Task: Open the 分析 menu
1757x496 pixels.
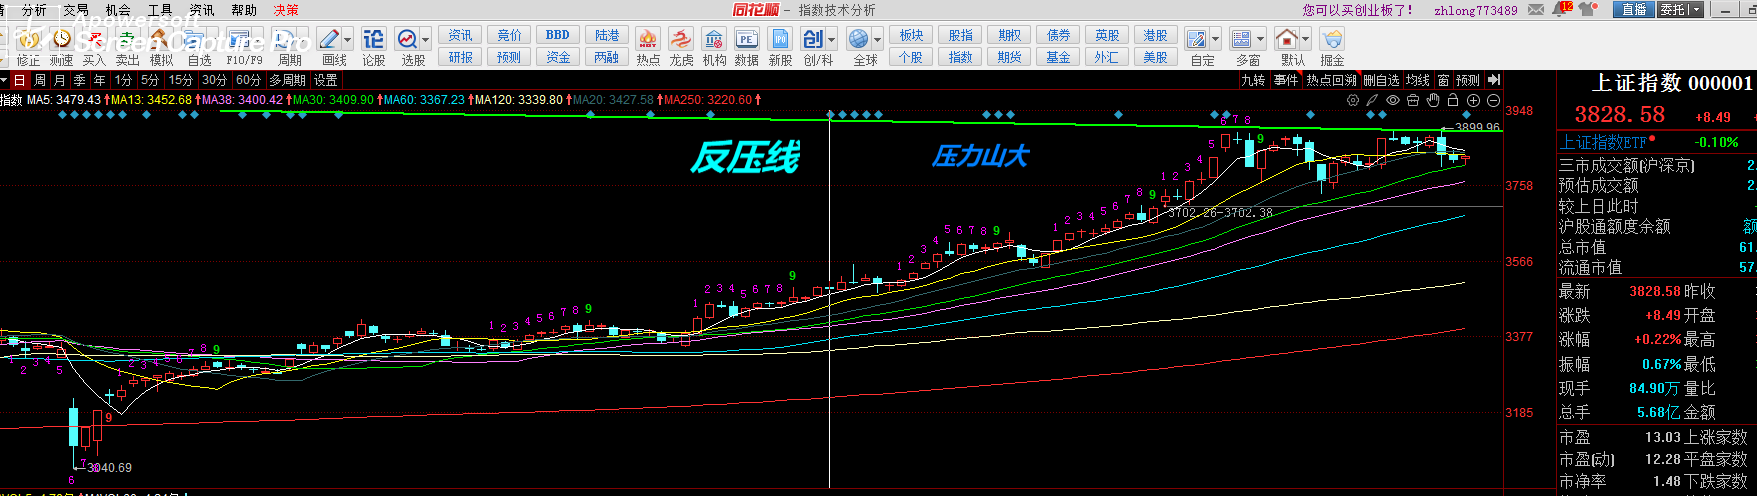Action: point(34,10)
